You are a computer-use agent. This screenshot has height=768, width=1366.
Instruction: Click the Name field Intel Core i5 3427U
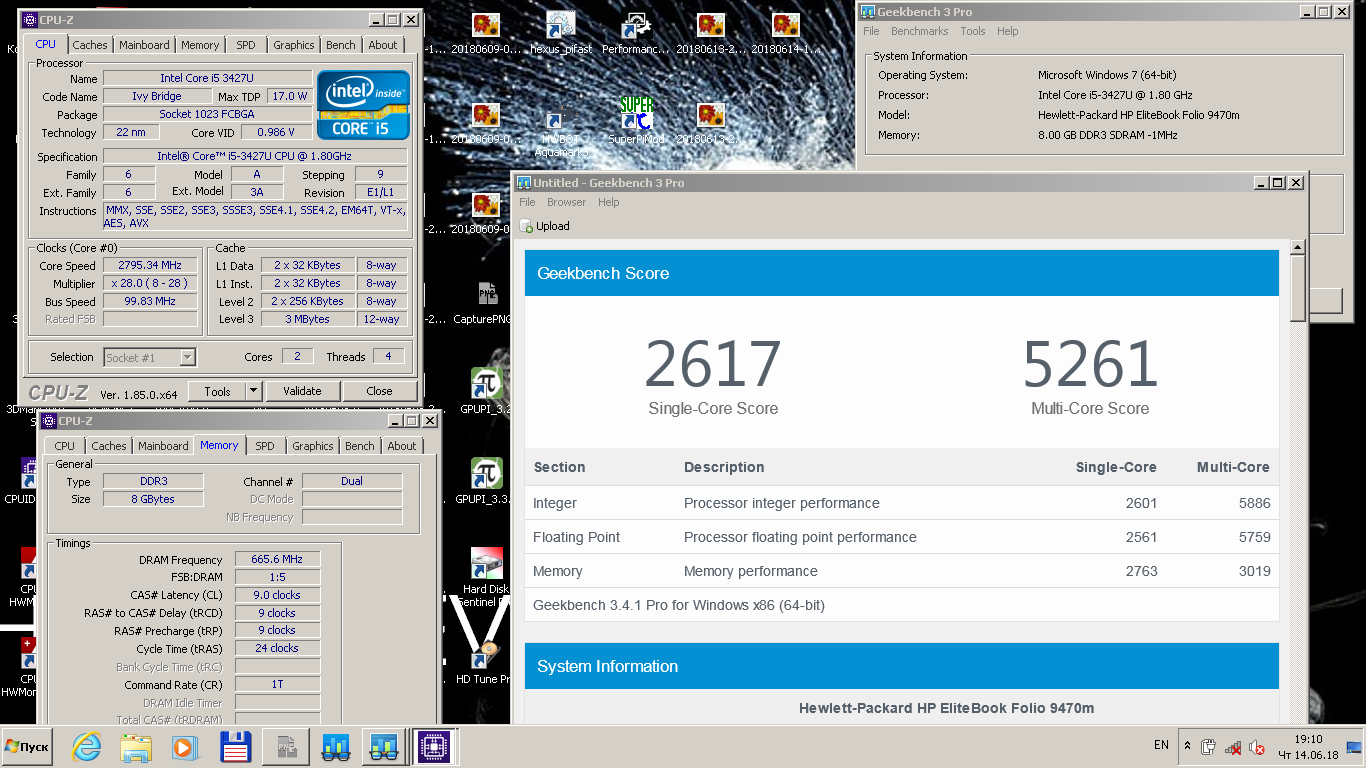click(207, 78)
